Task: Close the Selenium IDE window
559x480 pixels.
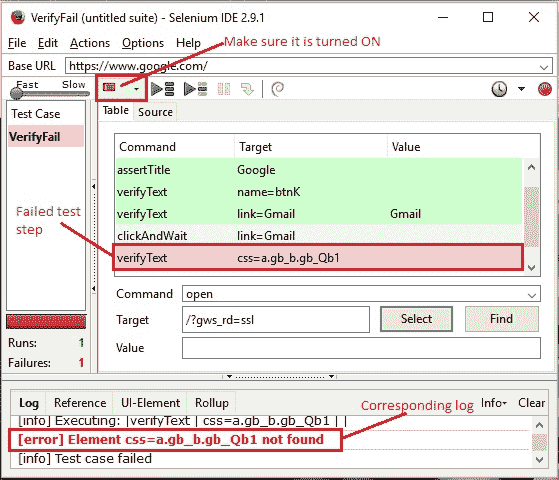Action: pos(534,17)
